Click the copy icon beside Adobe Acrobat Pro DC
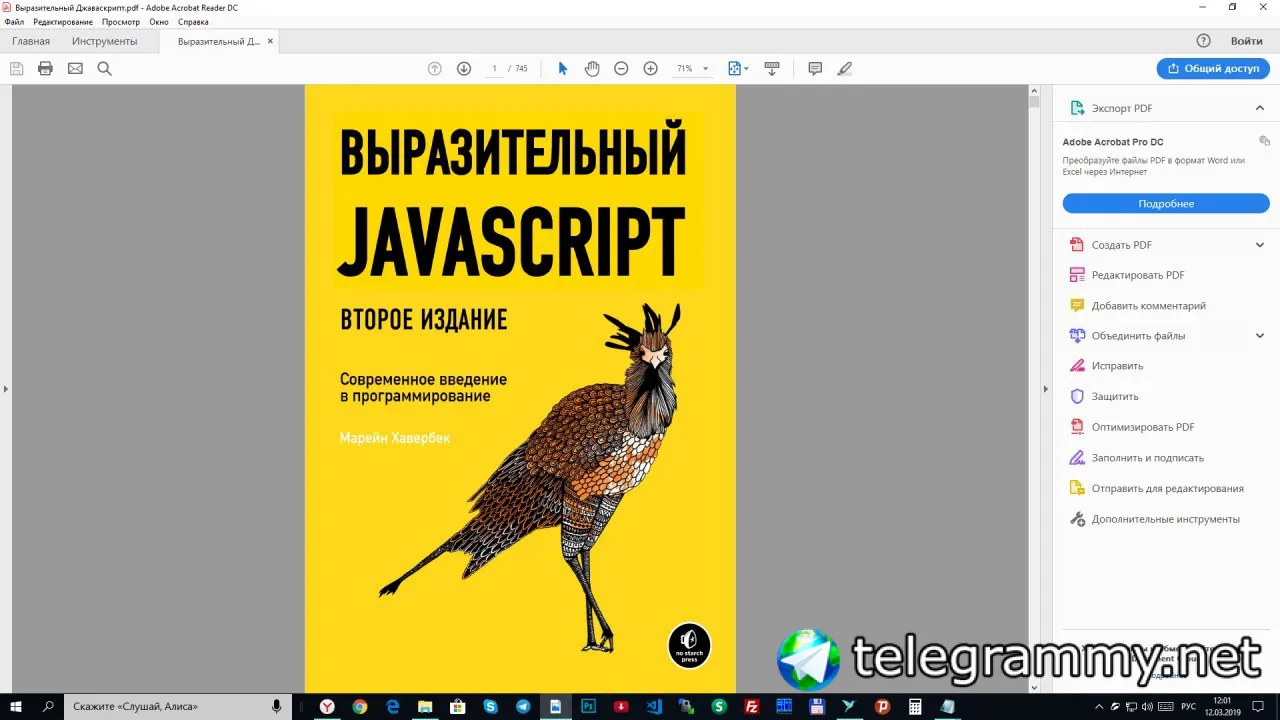The height and width of the screenshot is (720, 1280). (x=1264, y=141)
